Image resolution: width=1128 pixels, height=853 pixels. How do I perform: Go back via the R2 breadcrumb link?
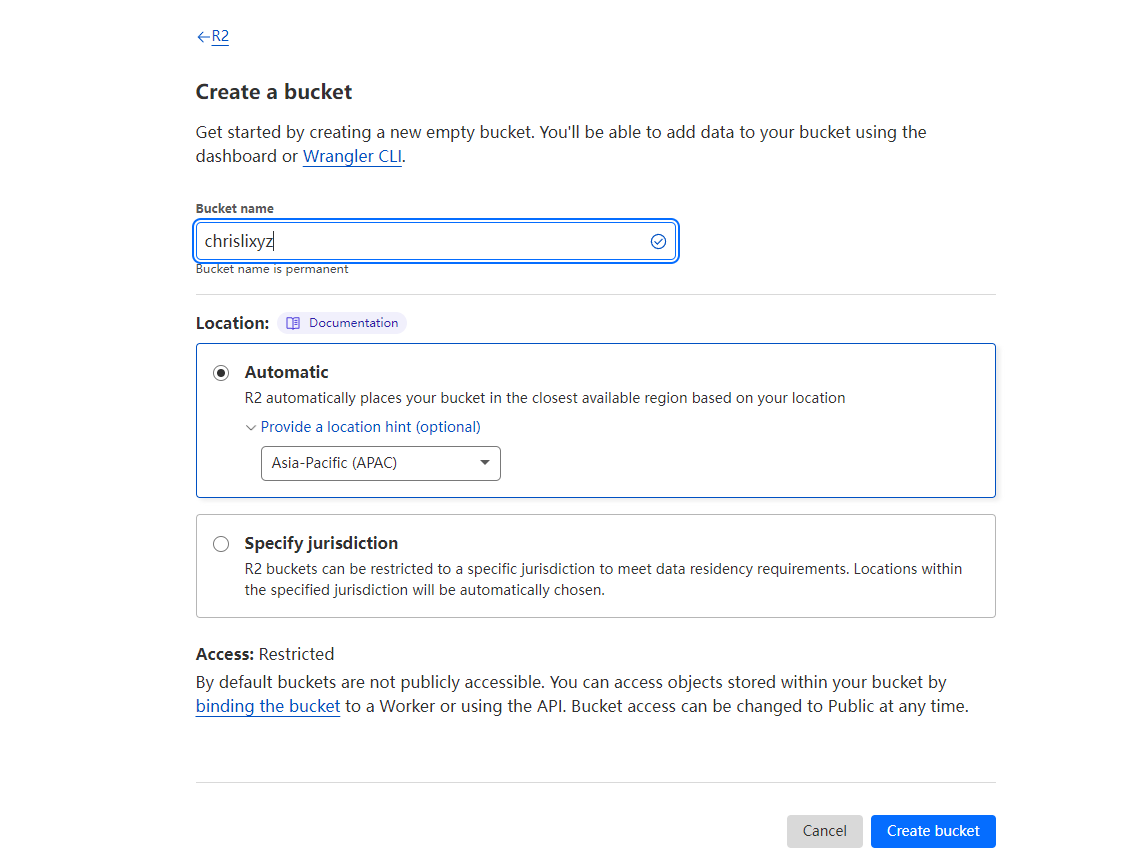[220, 37]
